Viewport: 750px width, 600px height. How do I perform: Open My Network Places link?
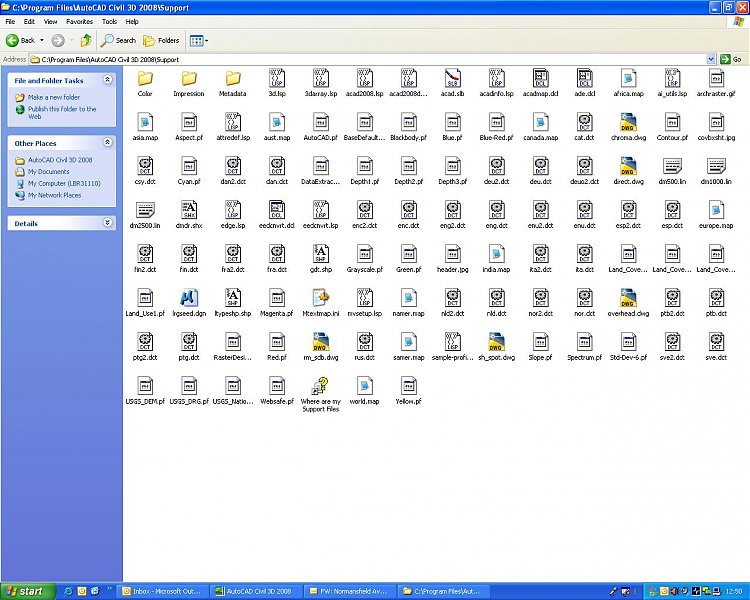coord(54,195)
